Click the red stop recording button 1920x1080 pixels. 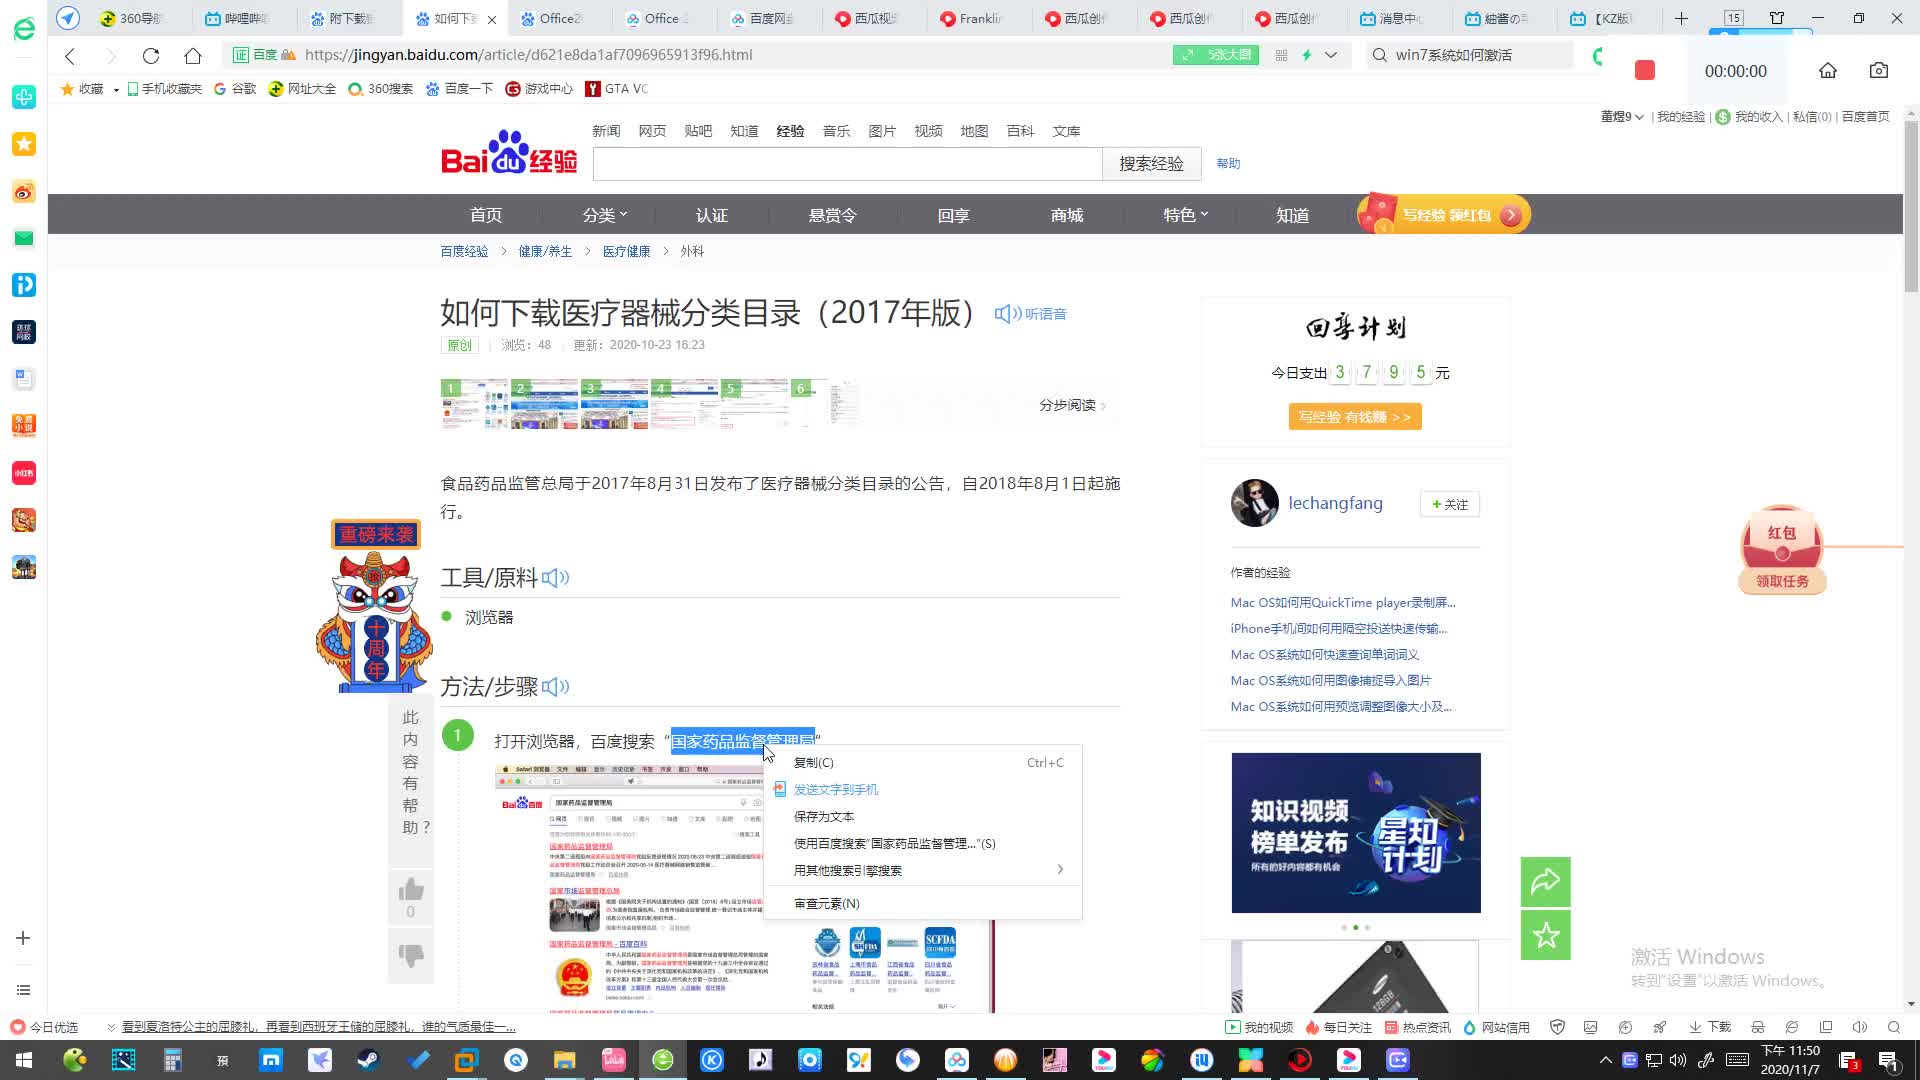(x=1645, y=71)
